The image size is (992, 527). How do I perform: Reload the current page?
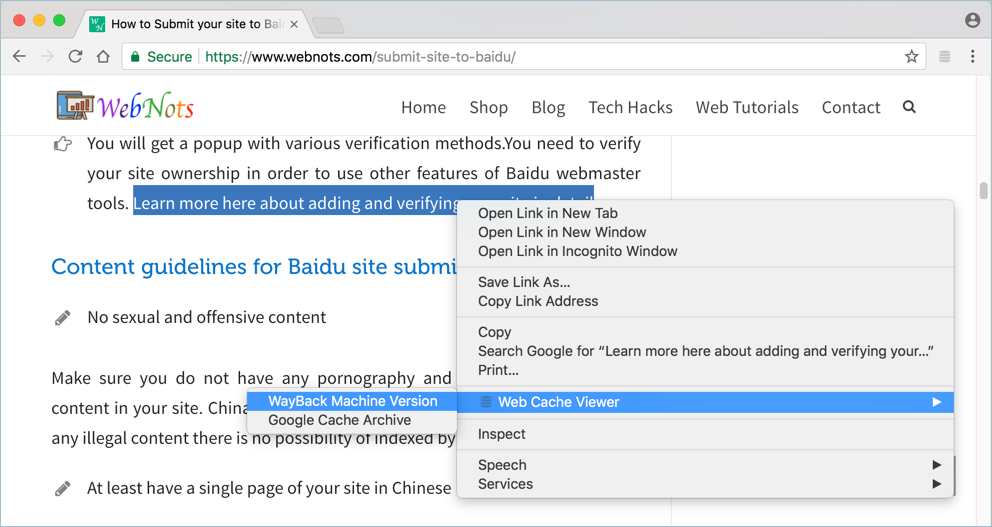(75, 57)
